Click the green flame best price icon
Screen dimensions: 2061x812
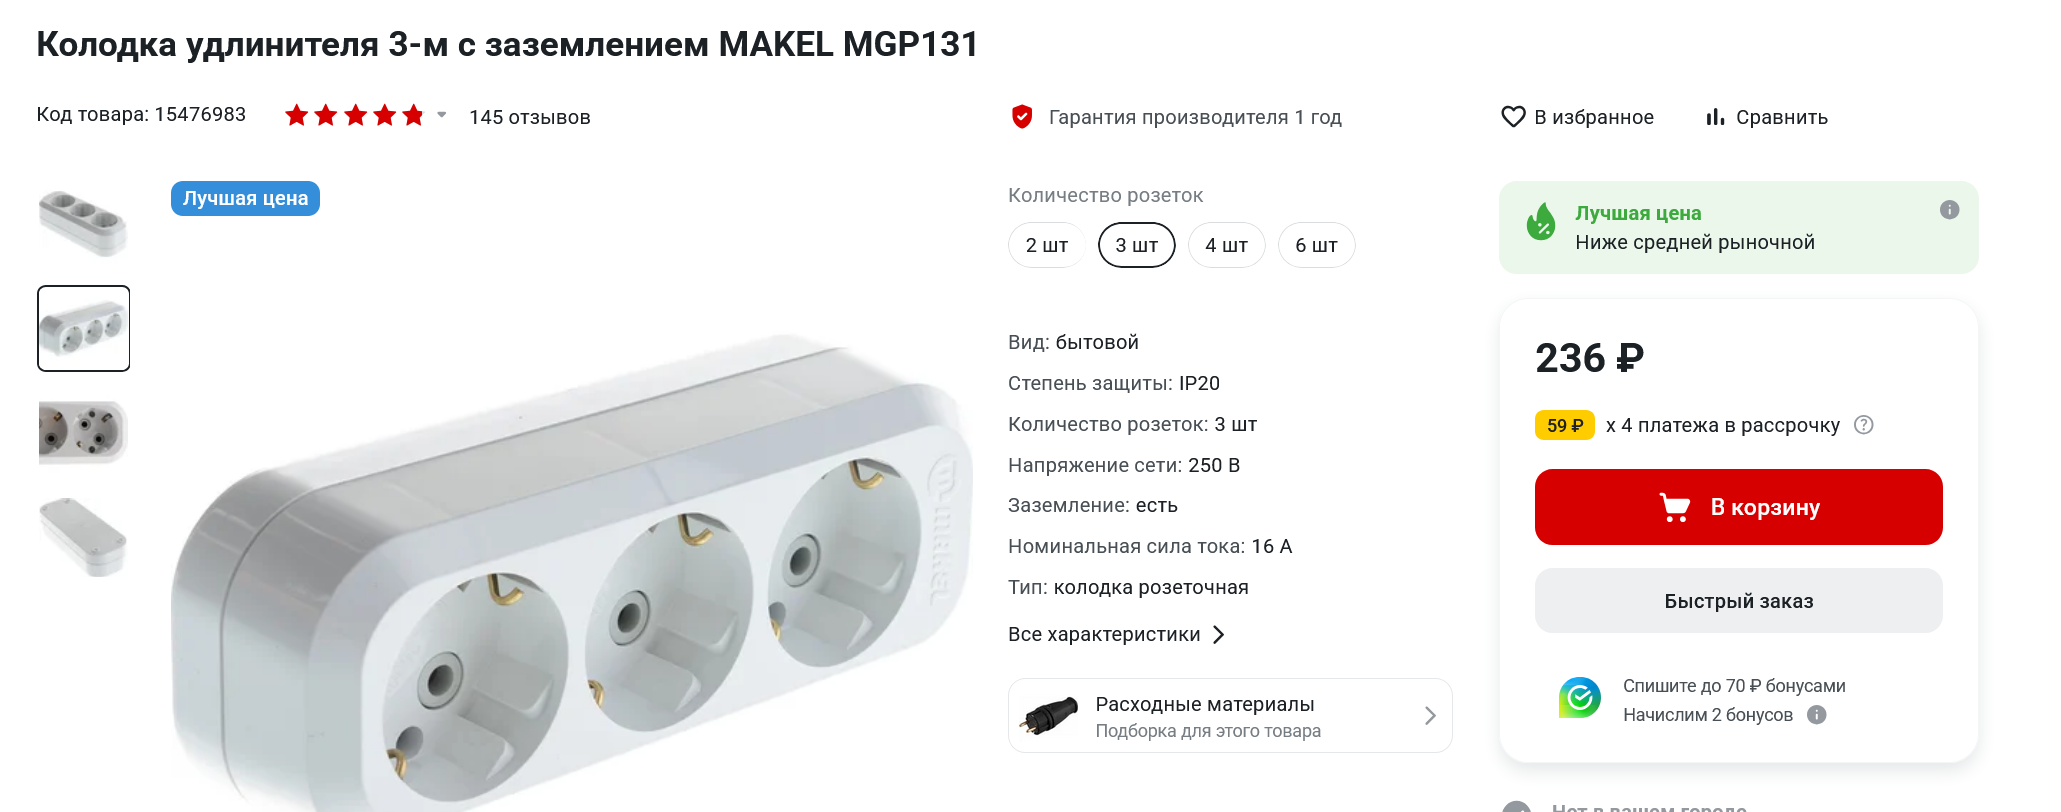point(1541,222)
